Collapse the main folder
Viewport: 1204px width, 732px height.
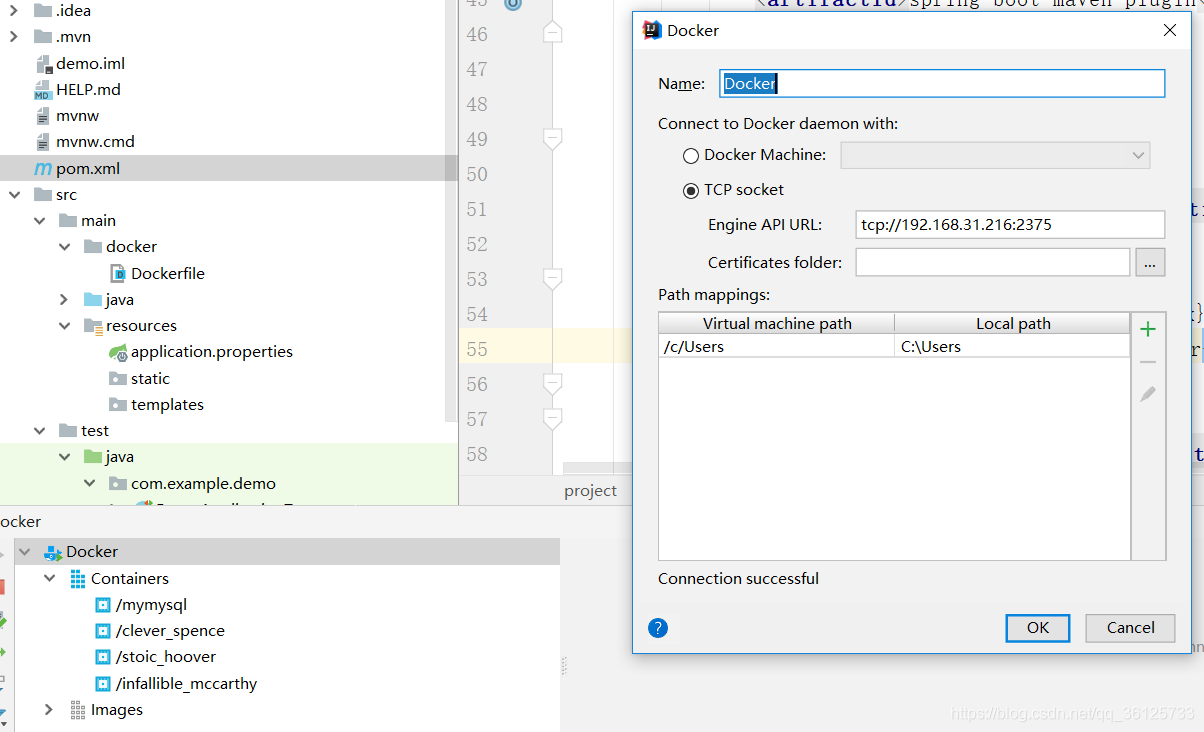point(40,221)
